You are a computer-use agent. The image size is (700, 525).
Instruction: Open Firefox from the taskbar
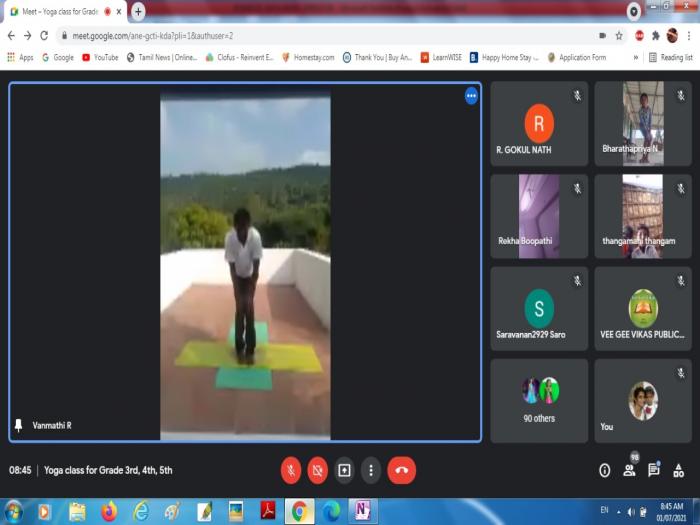coord(108,512)
